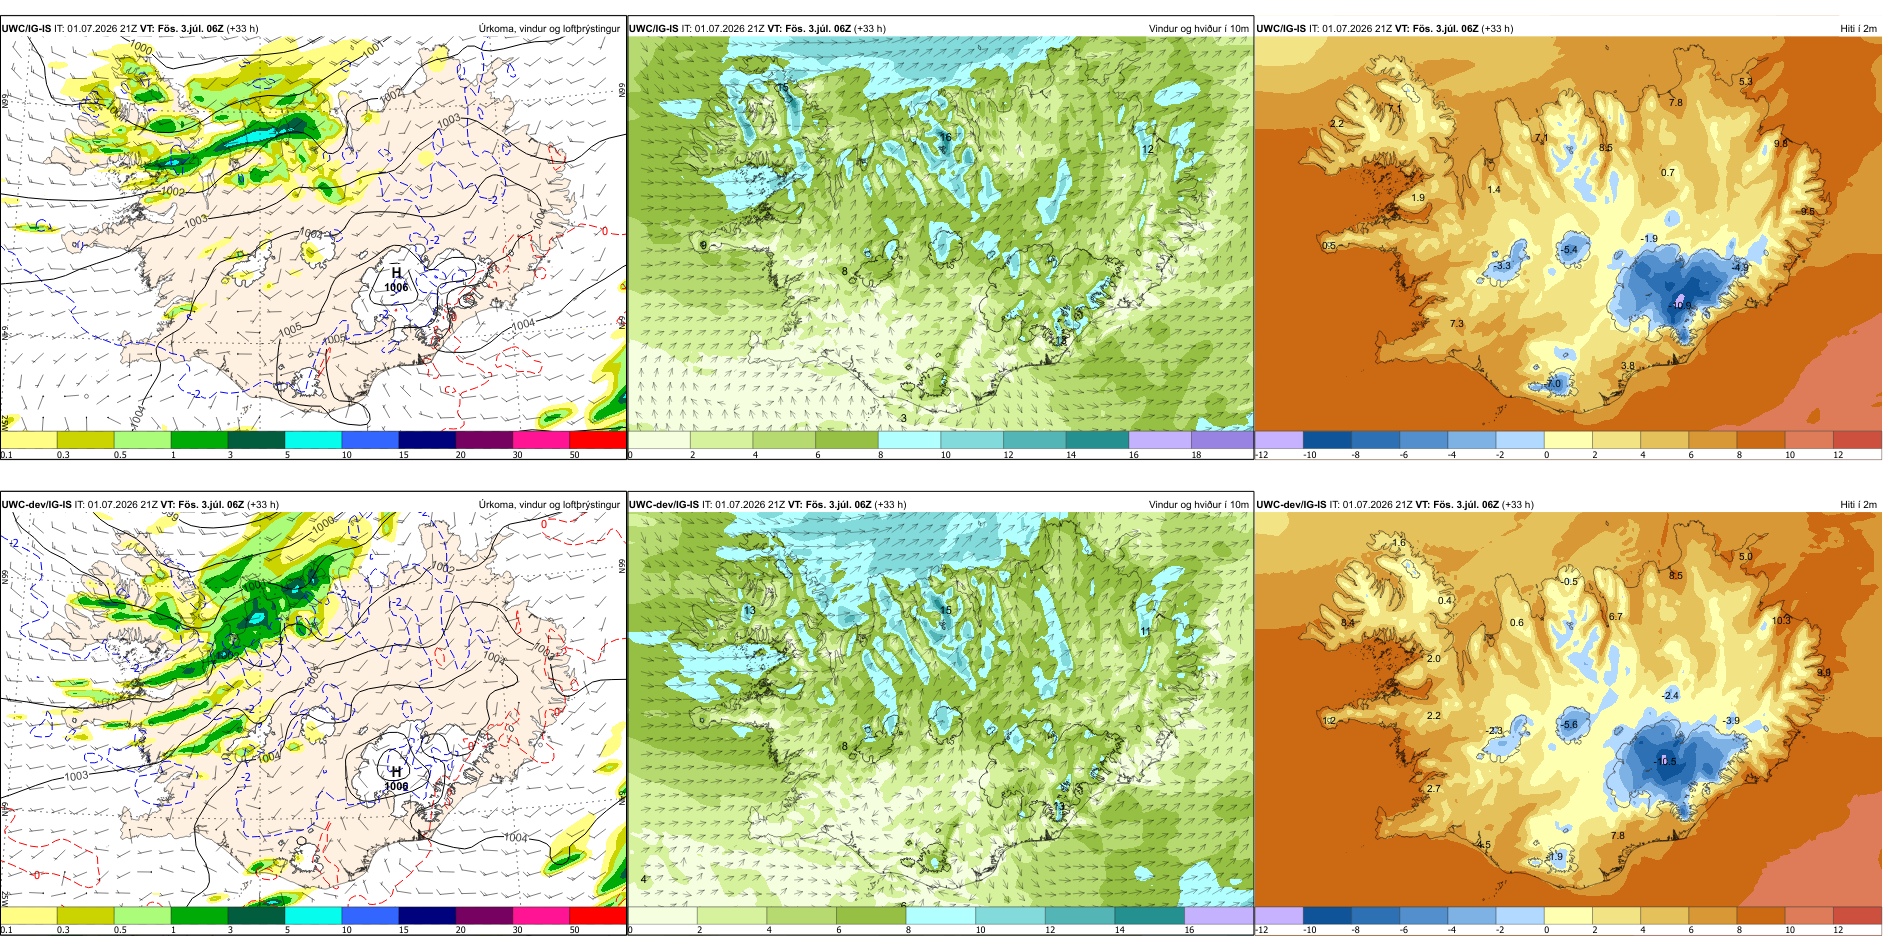1900x950 pixels.
Task: Pick the dark green 3–5 swatch in UWC-dev precipitation legend
Action: (256, 915)
